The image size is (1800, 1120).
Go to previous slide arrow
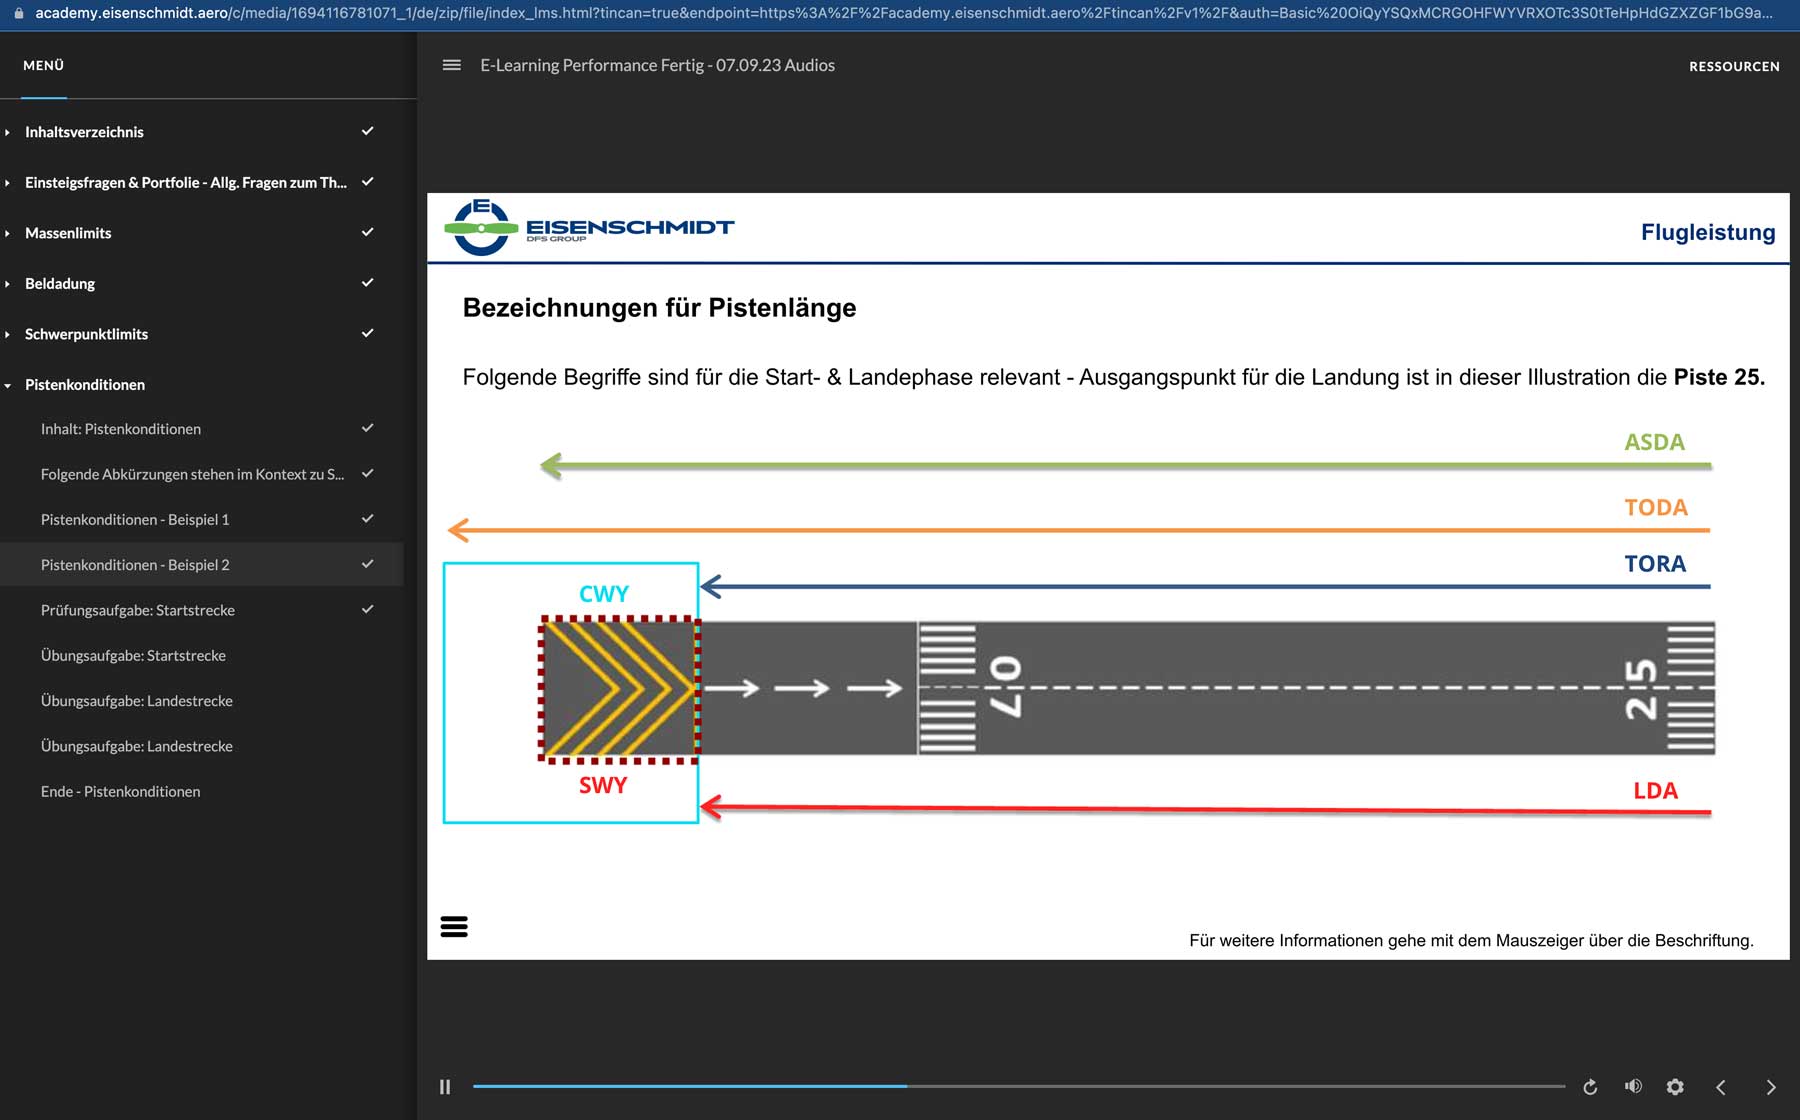coord(1721,1087)
